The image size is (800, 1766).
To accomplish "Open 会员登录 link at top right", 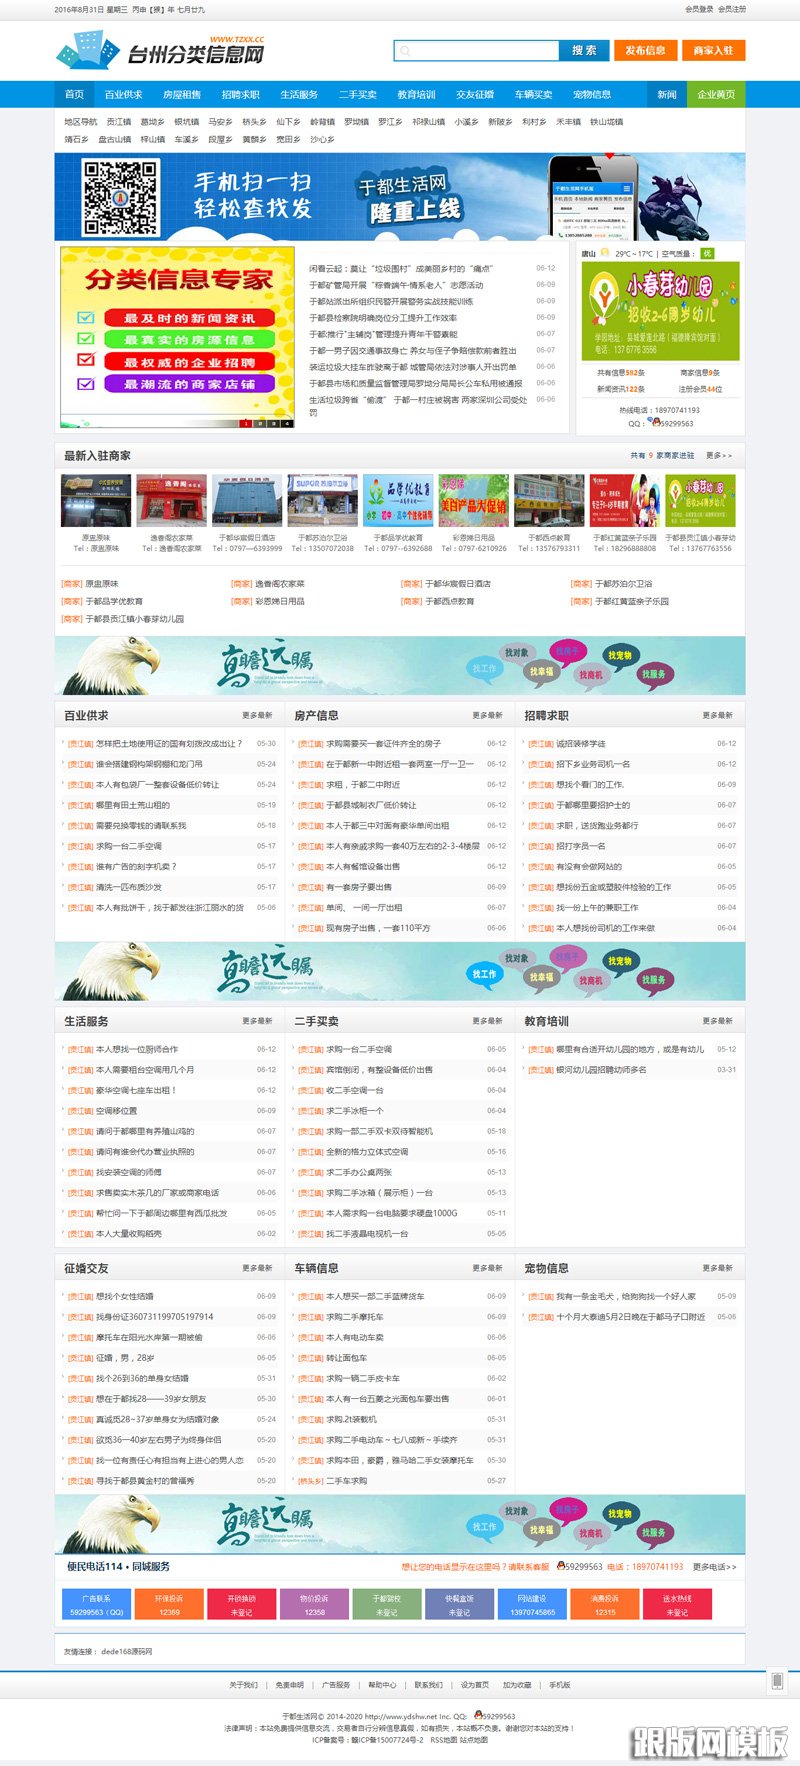I will click(699, 9).
